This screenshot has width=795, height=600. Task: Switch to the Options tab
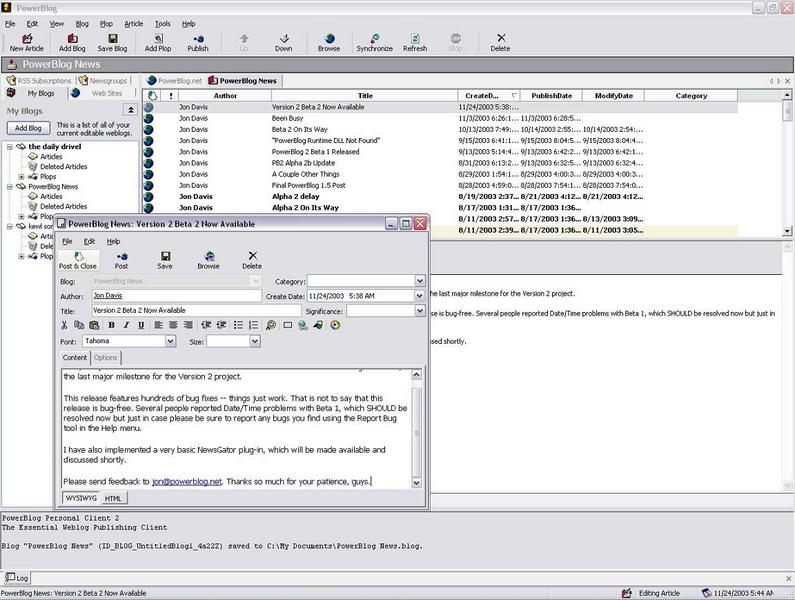point(105,358)
